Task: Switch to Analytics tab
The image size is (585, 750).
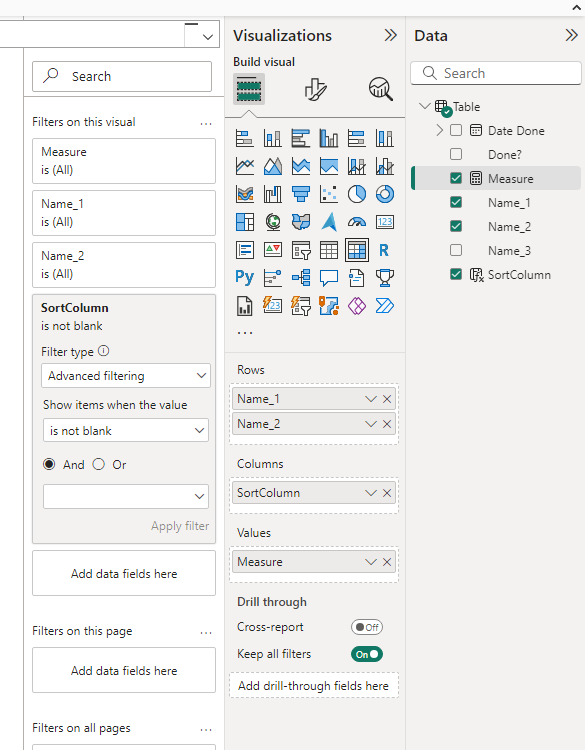Action: click(381, 89)
